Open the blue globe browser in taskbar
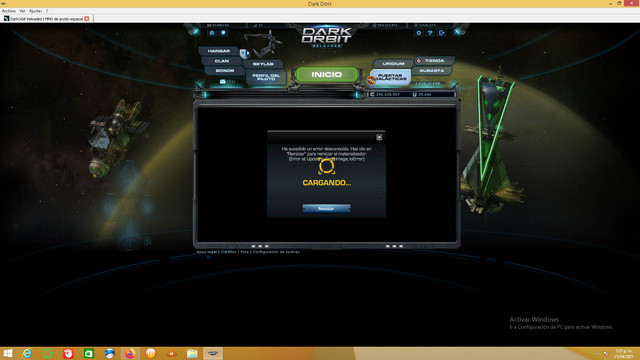This screenshot has height=360, width=640. tap(109, 353)
